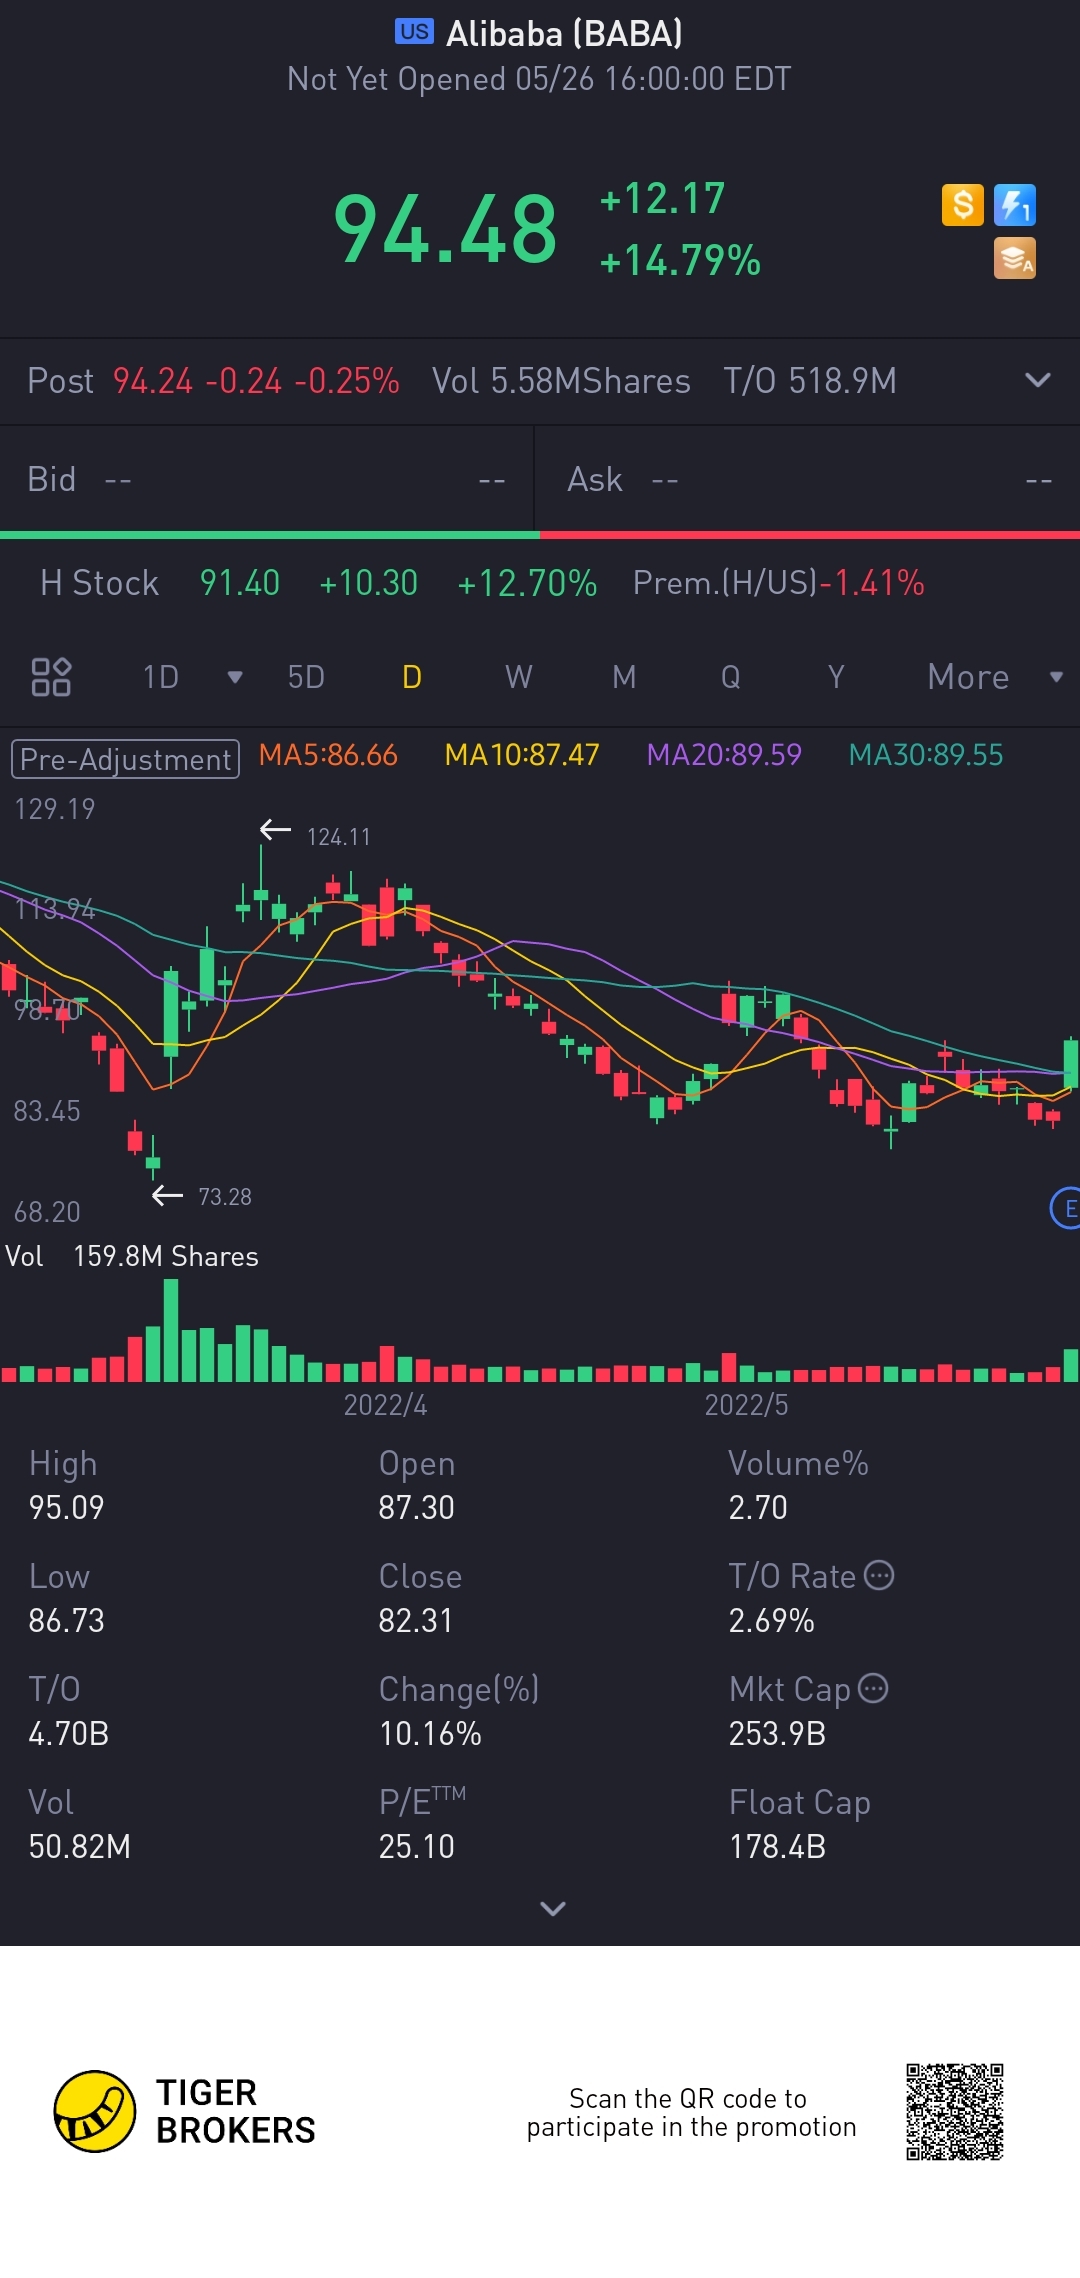Open the 1D interval dropdown arrow
This screenshot has width=1080, height=2278.
click(235, 677)
